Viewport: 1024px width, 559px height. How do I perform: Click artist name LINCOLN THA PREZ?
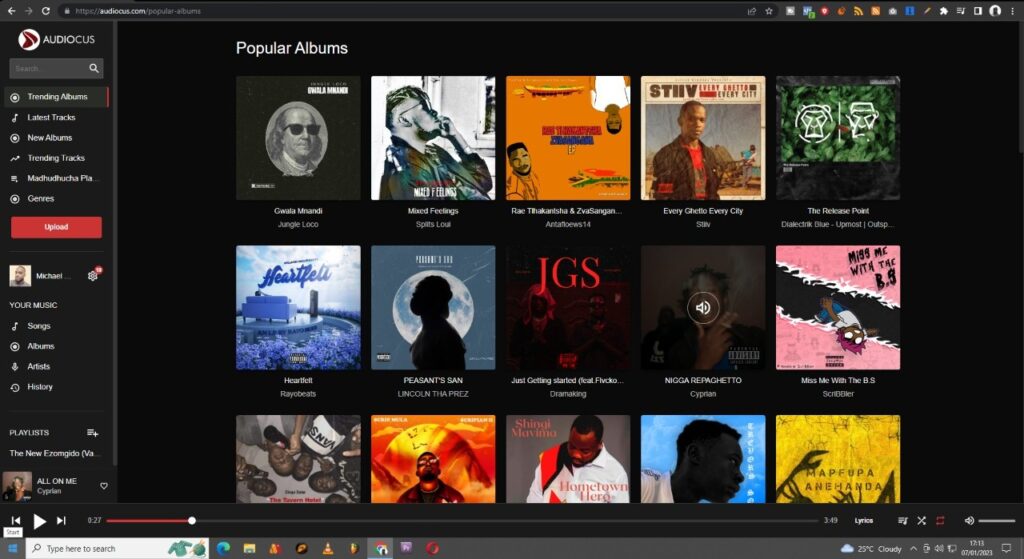coord(433,394)
